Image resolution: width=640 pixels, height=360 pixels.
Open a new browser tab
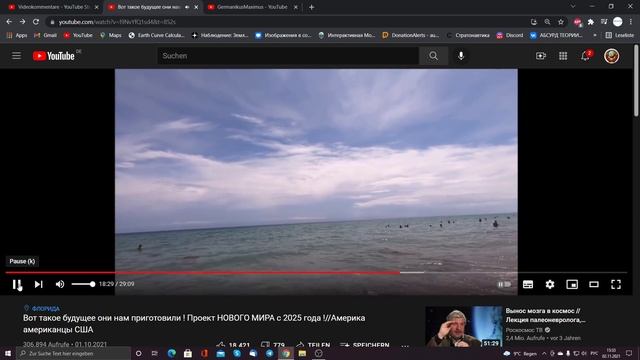pyautogui.click(x=311, y=7)
